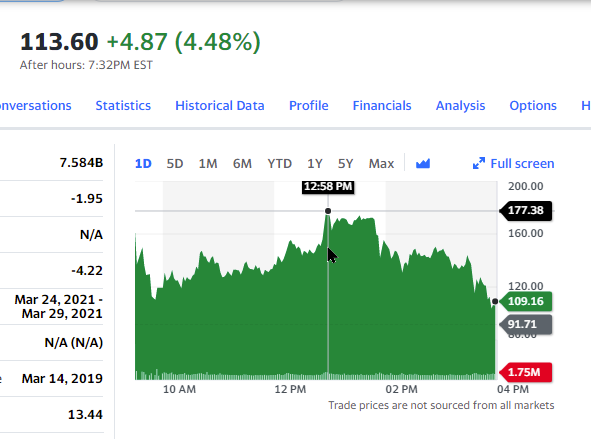Click the Full screen link
591x439 pixels.
[522, 164]
